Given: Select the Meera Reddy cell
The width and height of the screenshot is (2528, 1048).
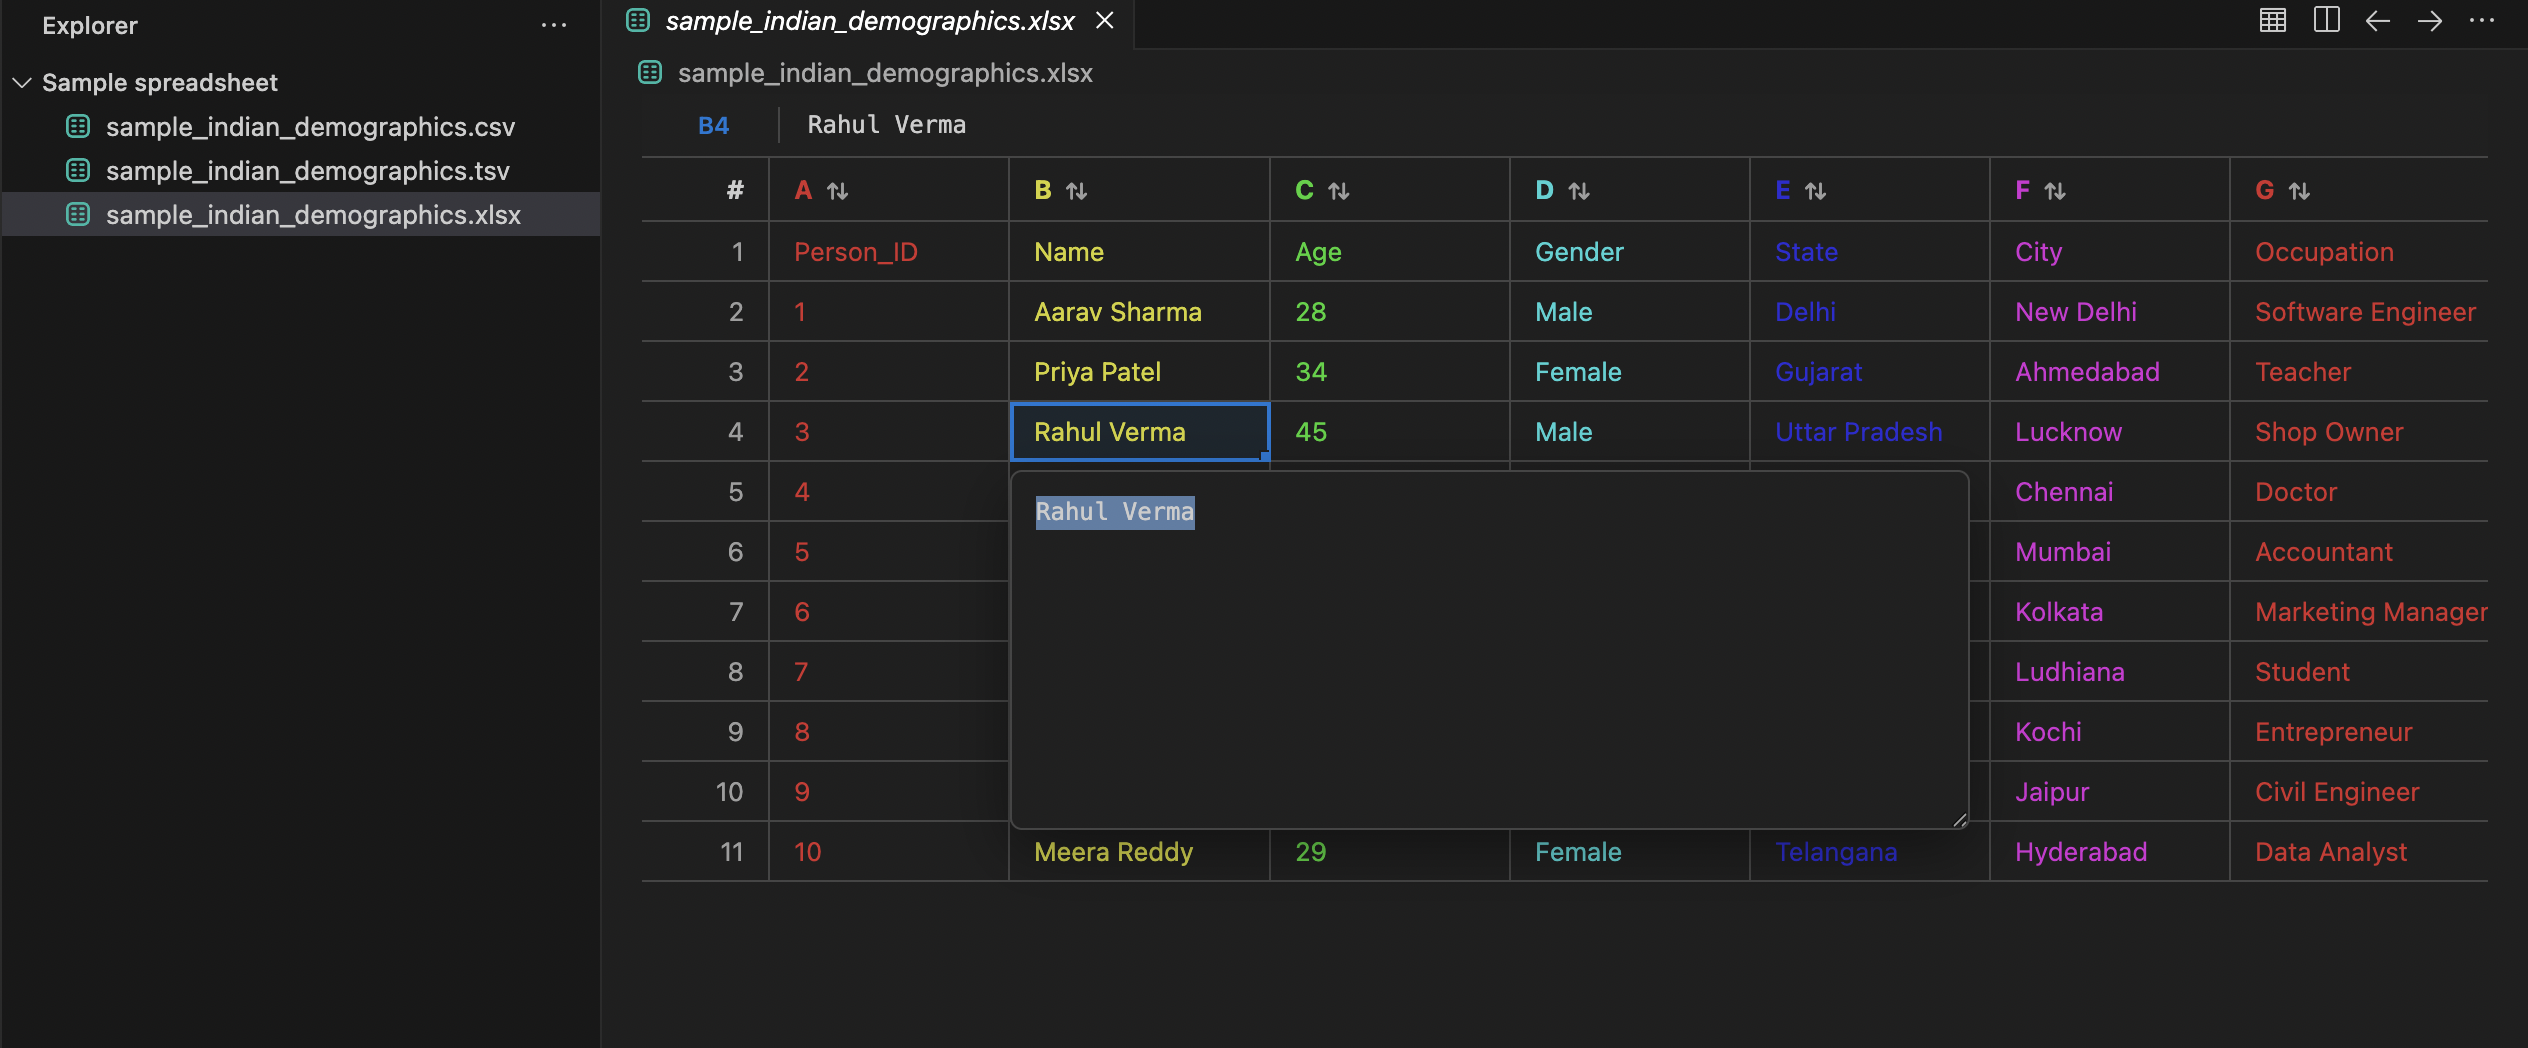Looking at the screenshot, I should [x=1140, y=852].
